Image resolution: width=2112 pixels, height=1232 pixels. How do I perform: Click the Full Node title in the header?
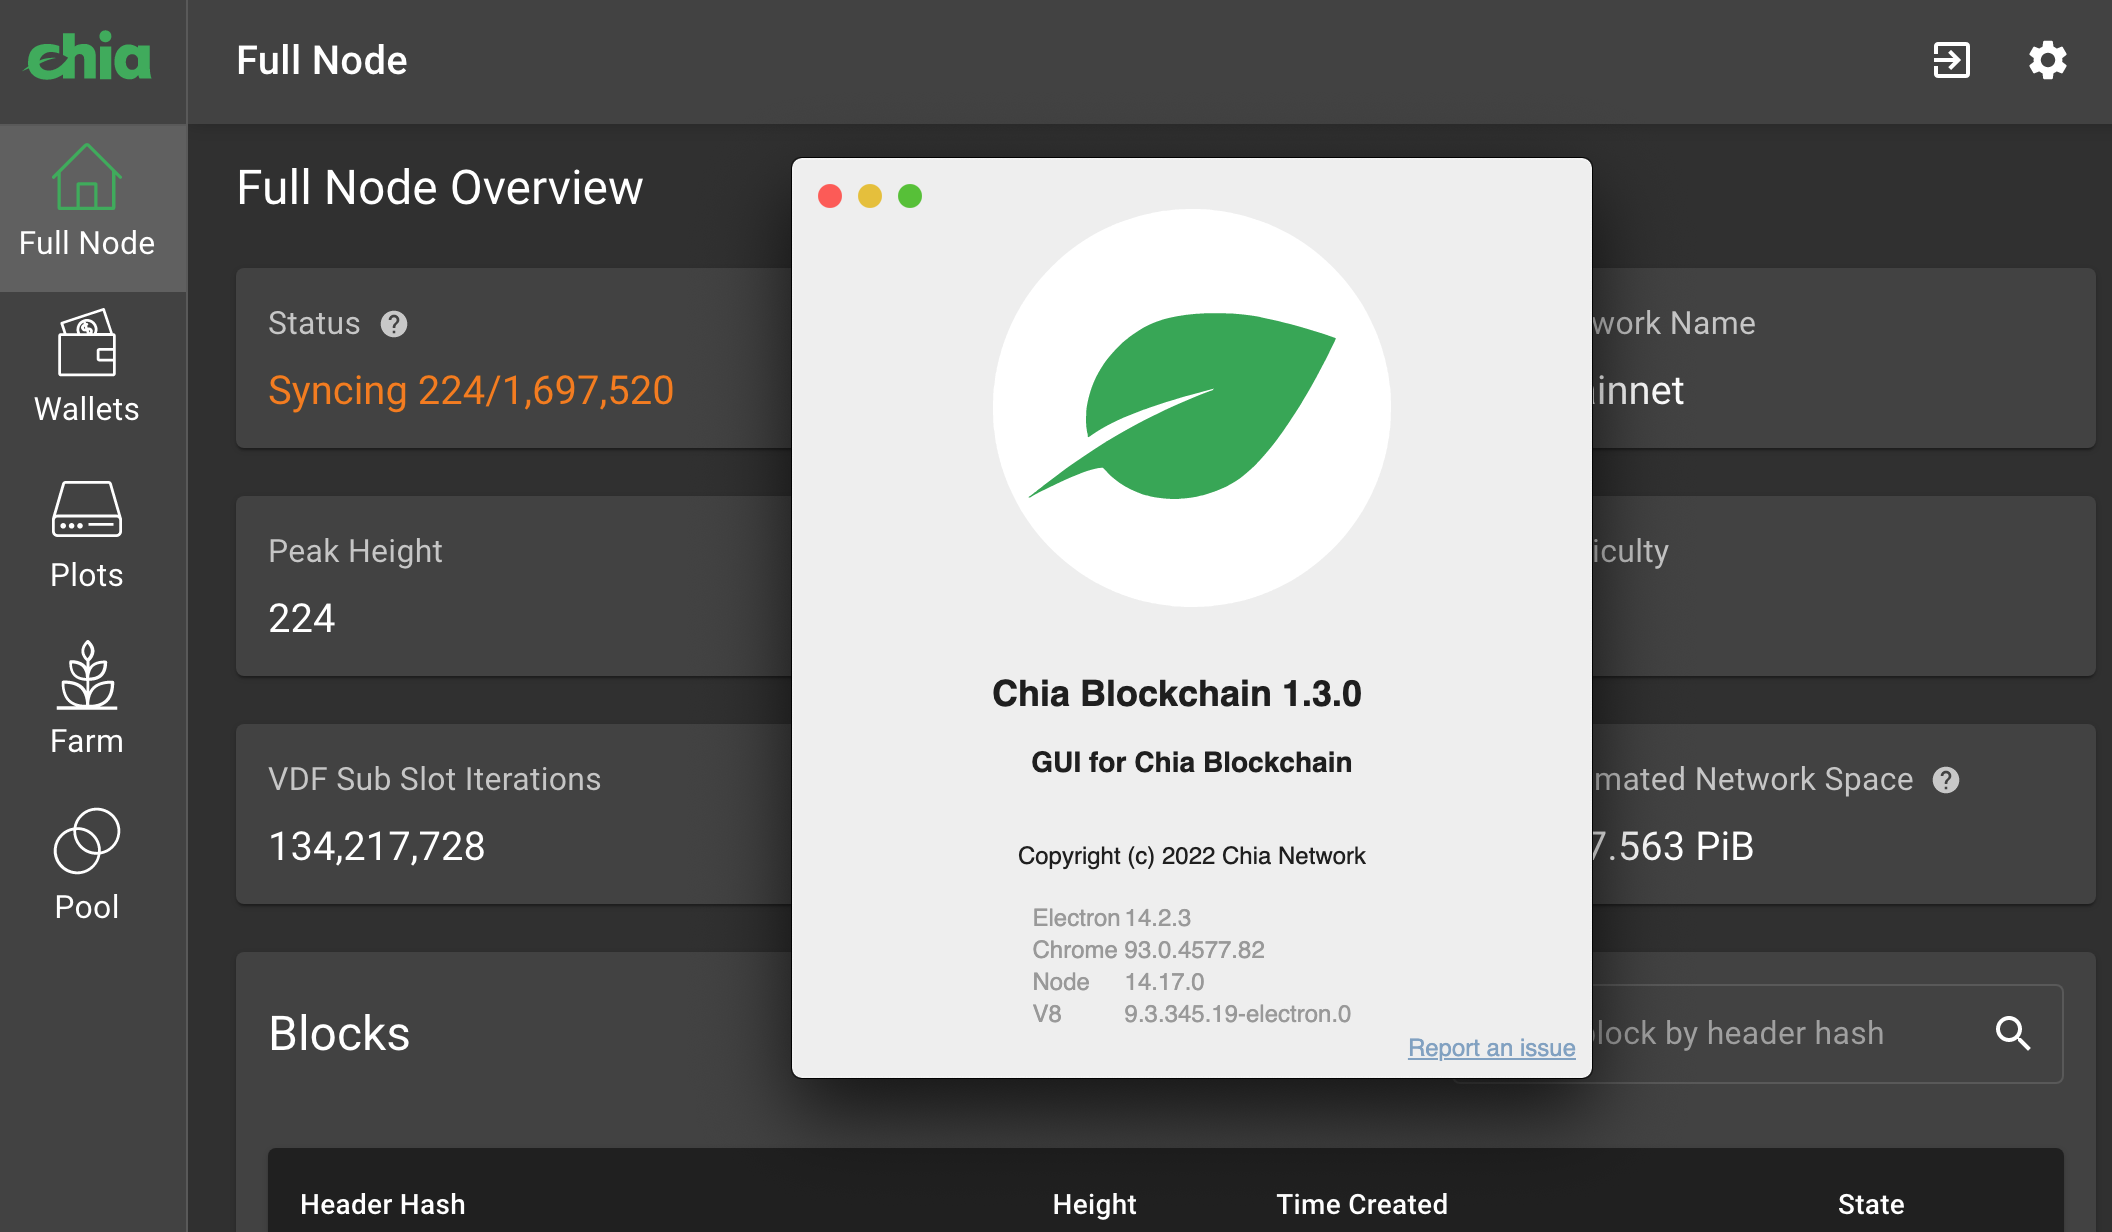322,60
